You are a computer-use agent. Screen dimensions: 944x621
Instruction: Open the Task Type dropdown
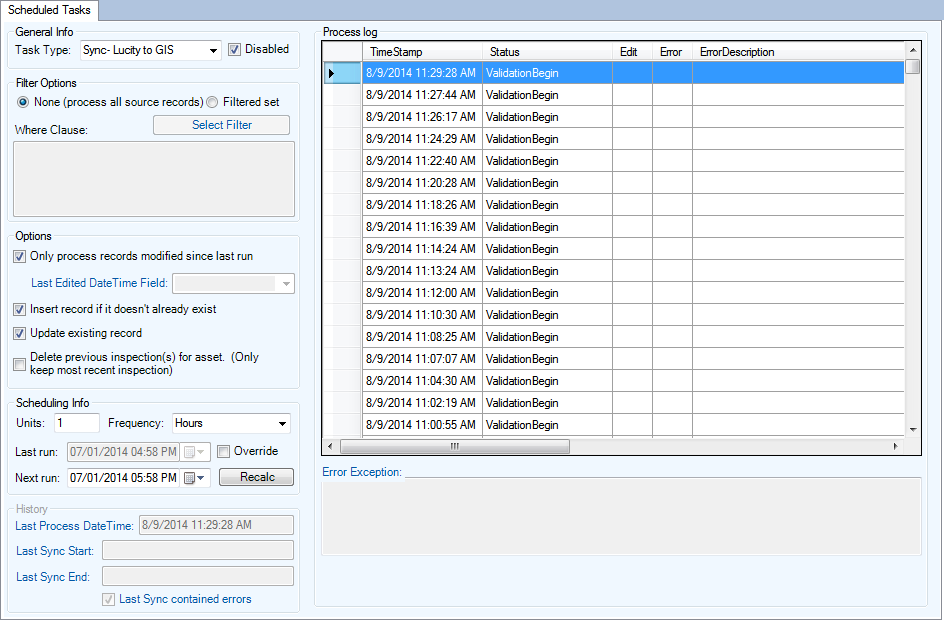213,51
